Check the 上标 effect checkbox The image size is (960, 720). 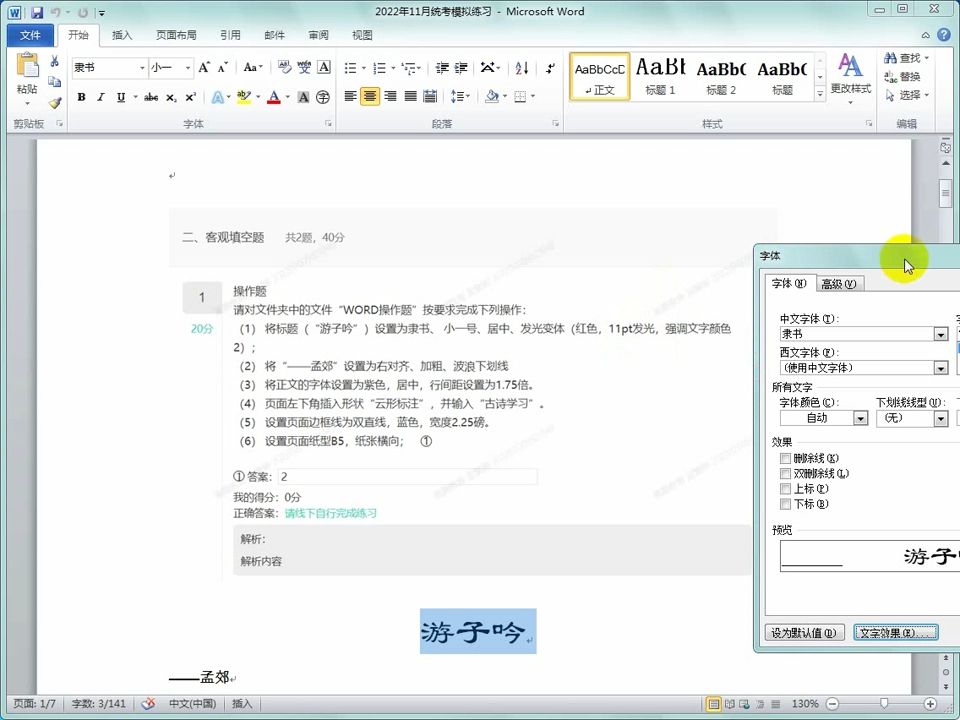click(x=785, y=488)
